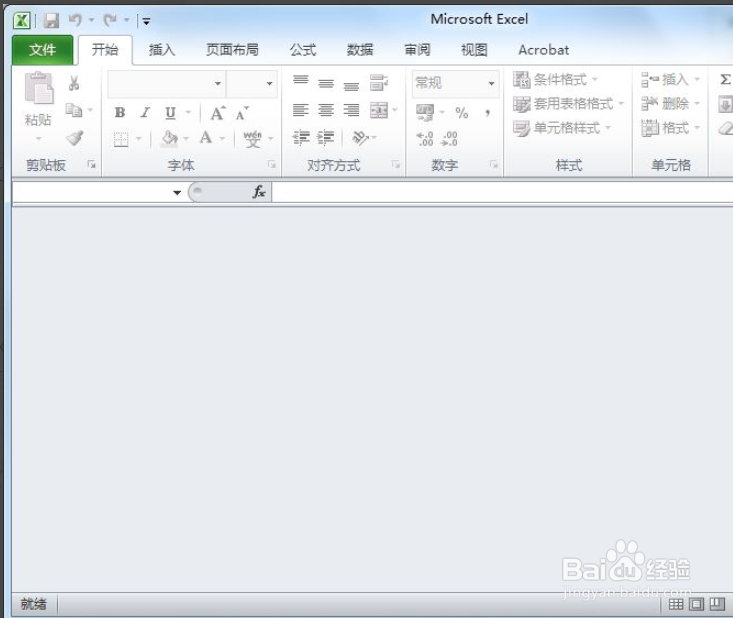Switch to the 审阅 (Review) tab
This screenshot has height=618, width=733.
417,50
